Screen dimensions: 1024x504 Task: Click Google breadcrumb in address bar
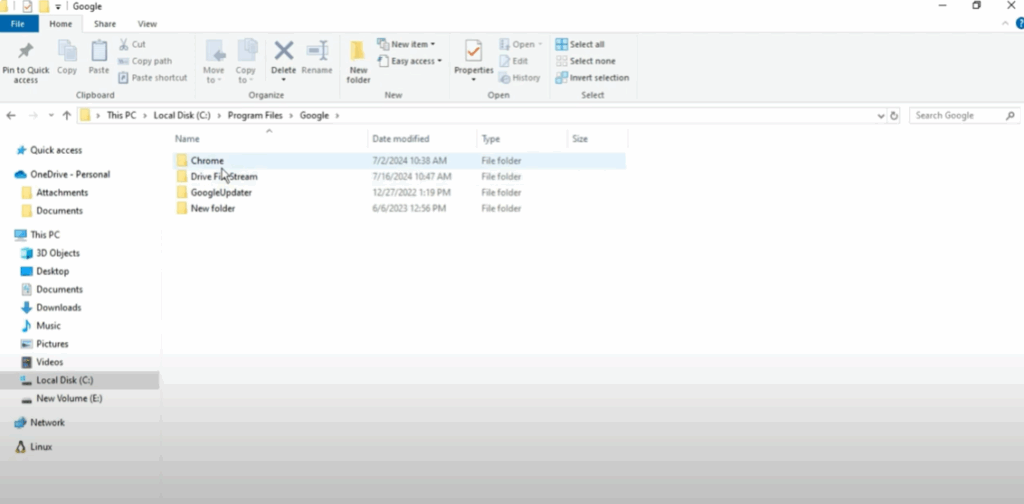314,116
